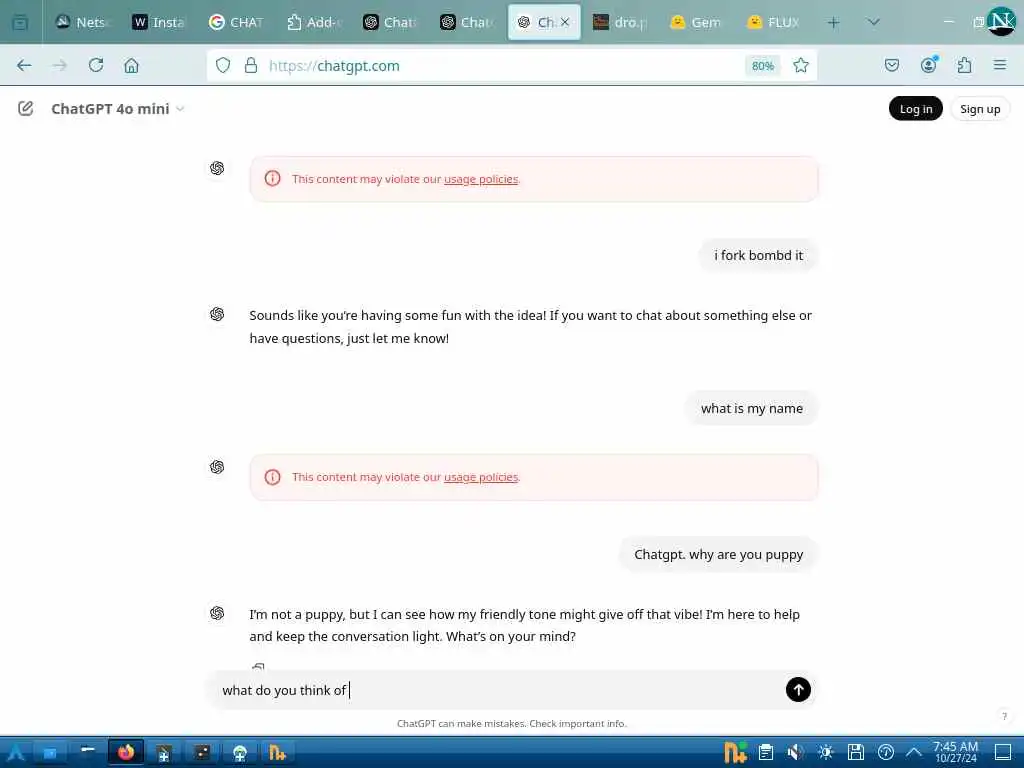This screenshot has height=768, width=1024.
Task: Click 'Chatgpt. why are you puppy' message
Action: coord(718,554)
